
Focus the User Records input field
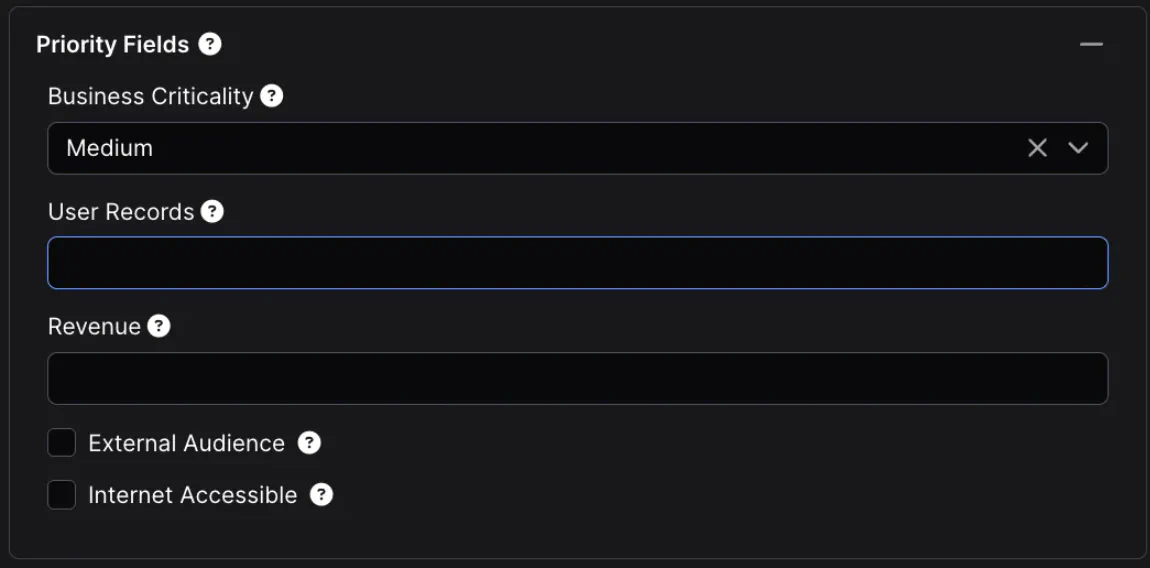(x=577, y=263)
